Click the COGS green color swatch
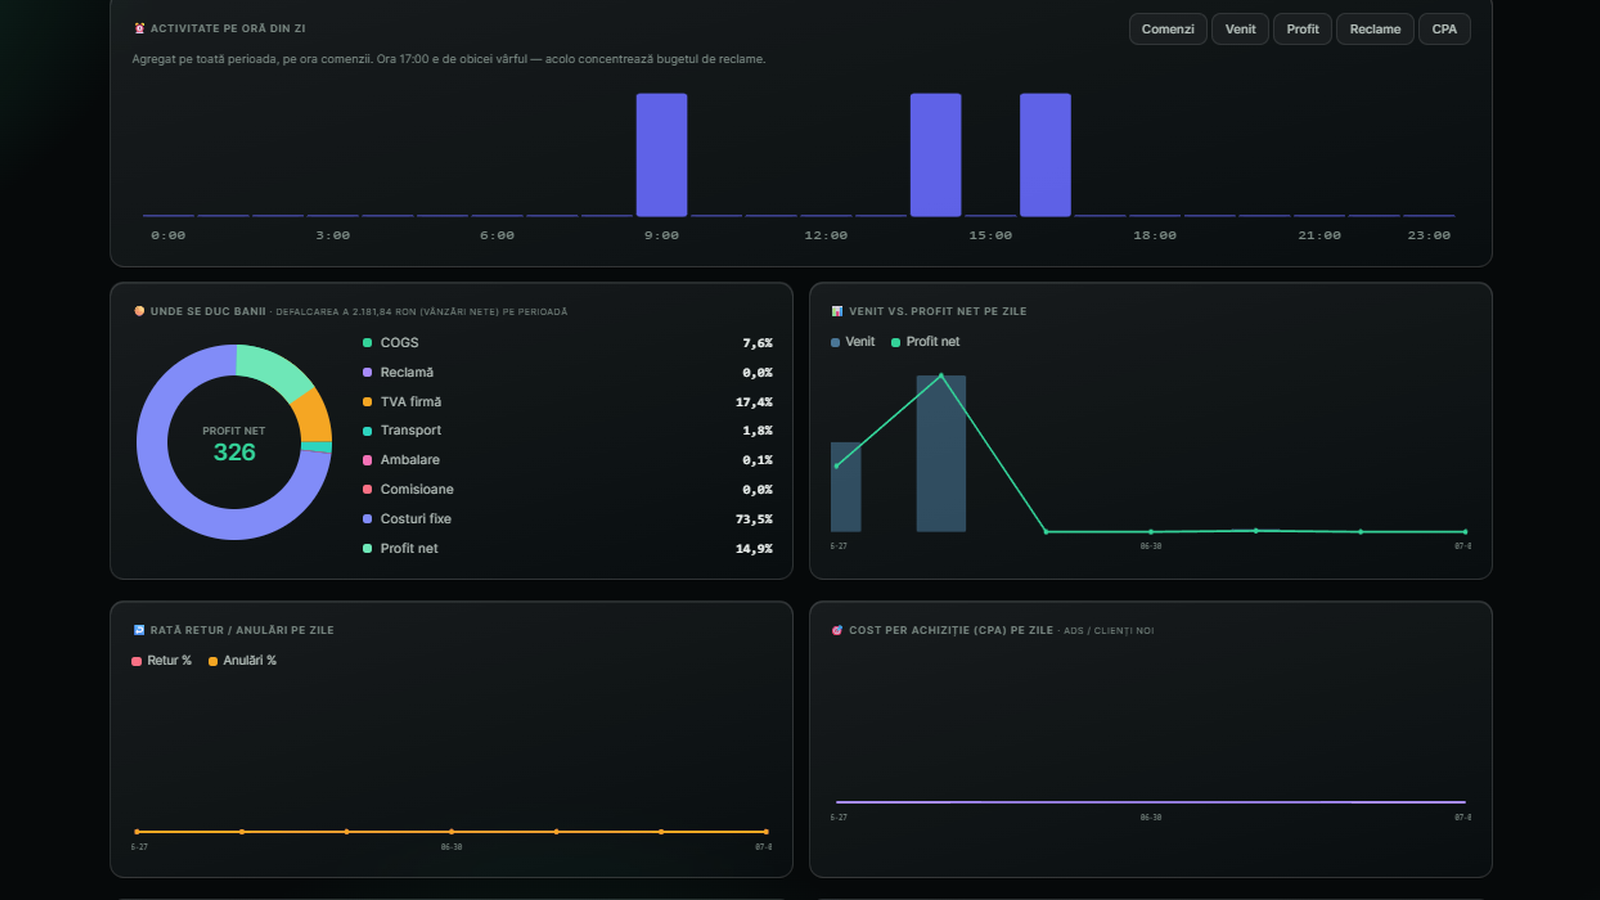 [367, 343]
